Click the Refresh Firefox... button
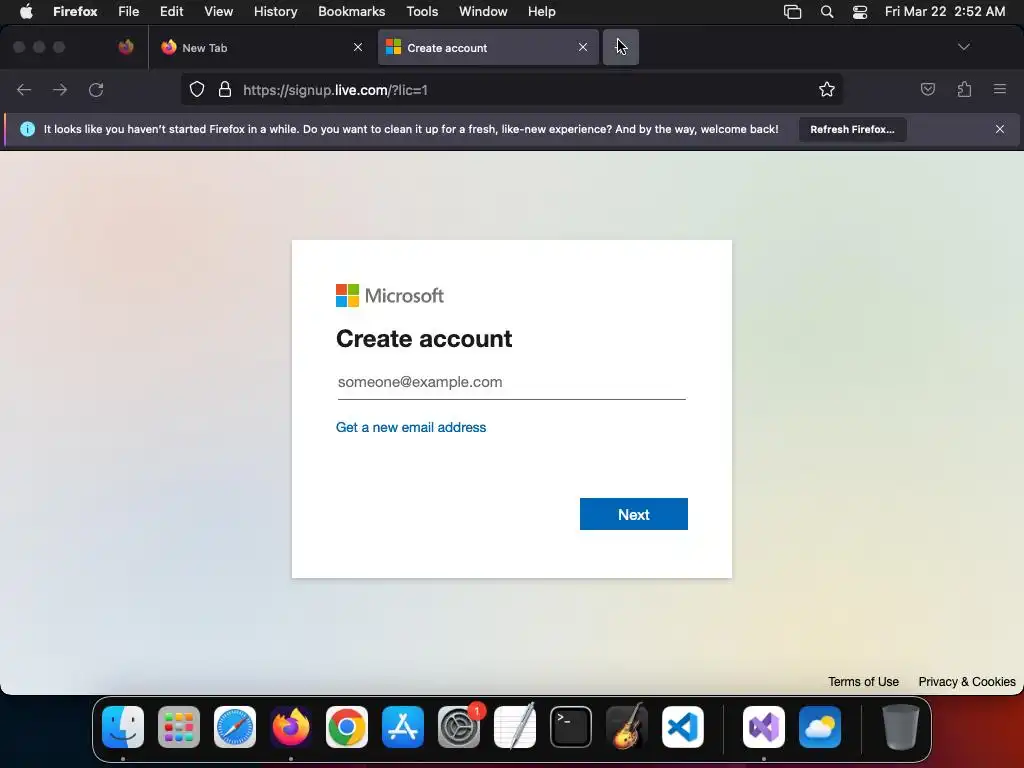 pyautogui.click(x=852, y=129)
